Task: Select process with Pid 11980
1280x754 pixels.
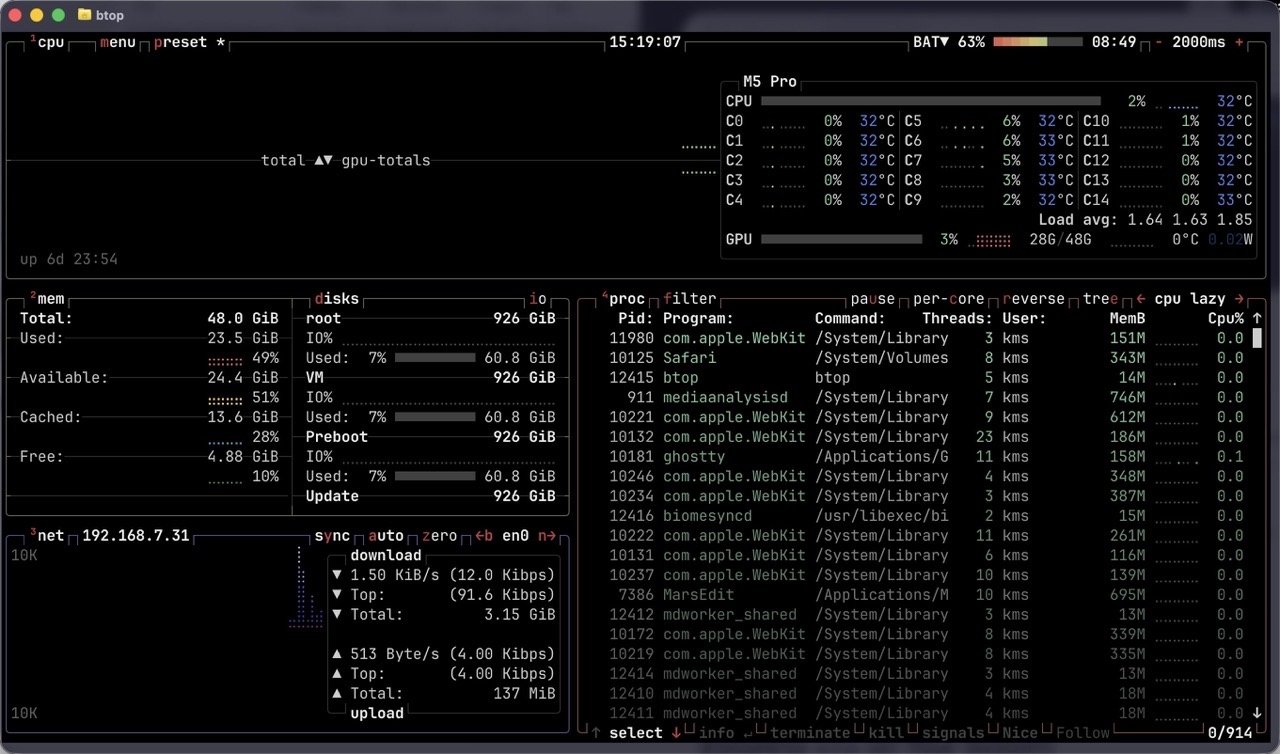Action: click(927, 338)
